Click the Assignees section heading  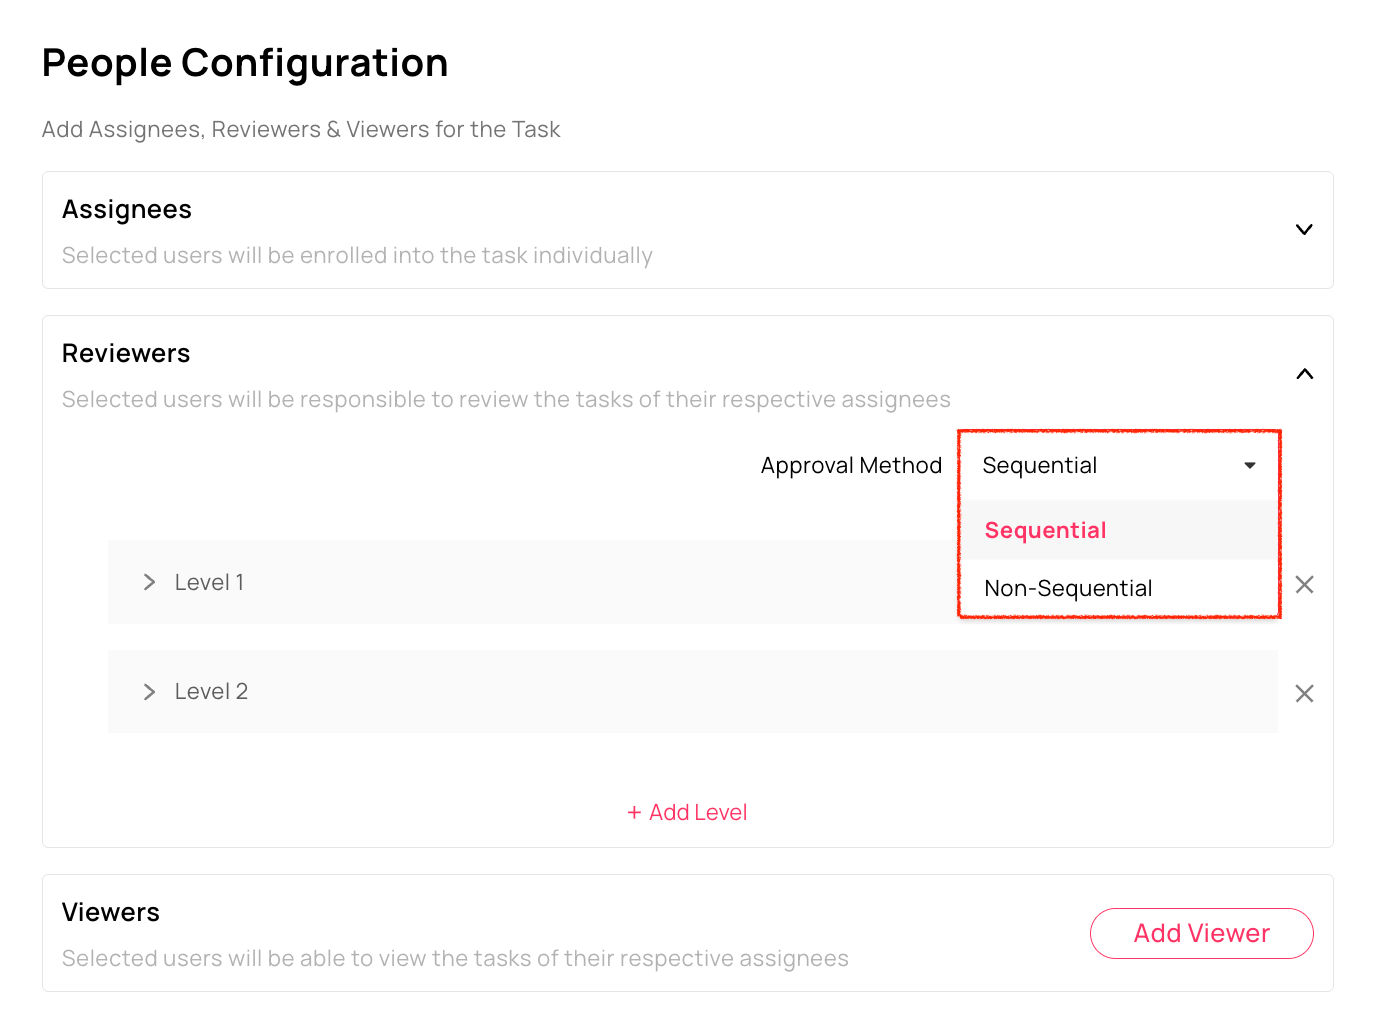(x=127, y=210)
